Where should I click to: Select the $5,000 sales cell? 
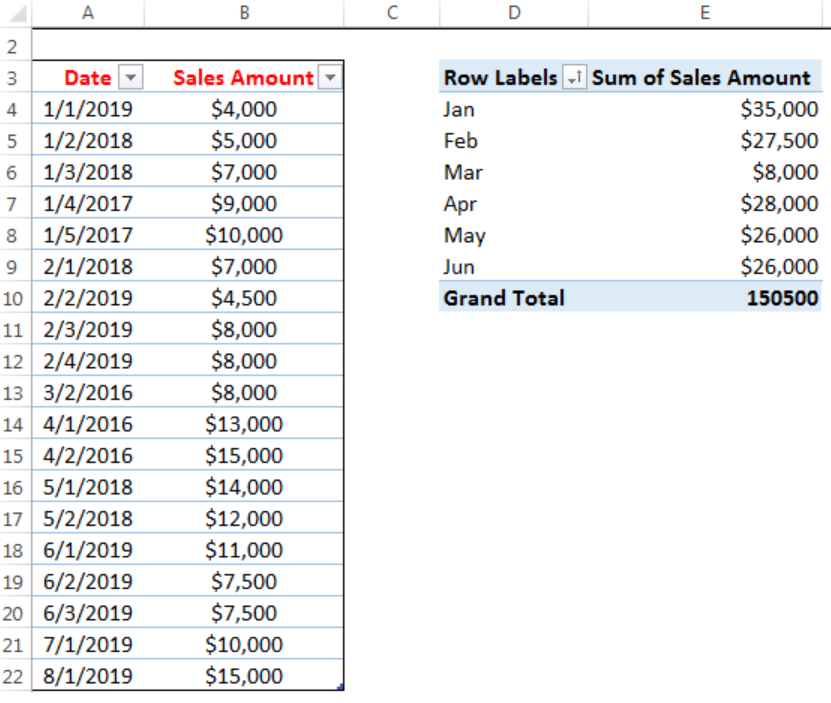coord(244,140)
